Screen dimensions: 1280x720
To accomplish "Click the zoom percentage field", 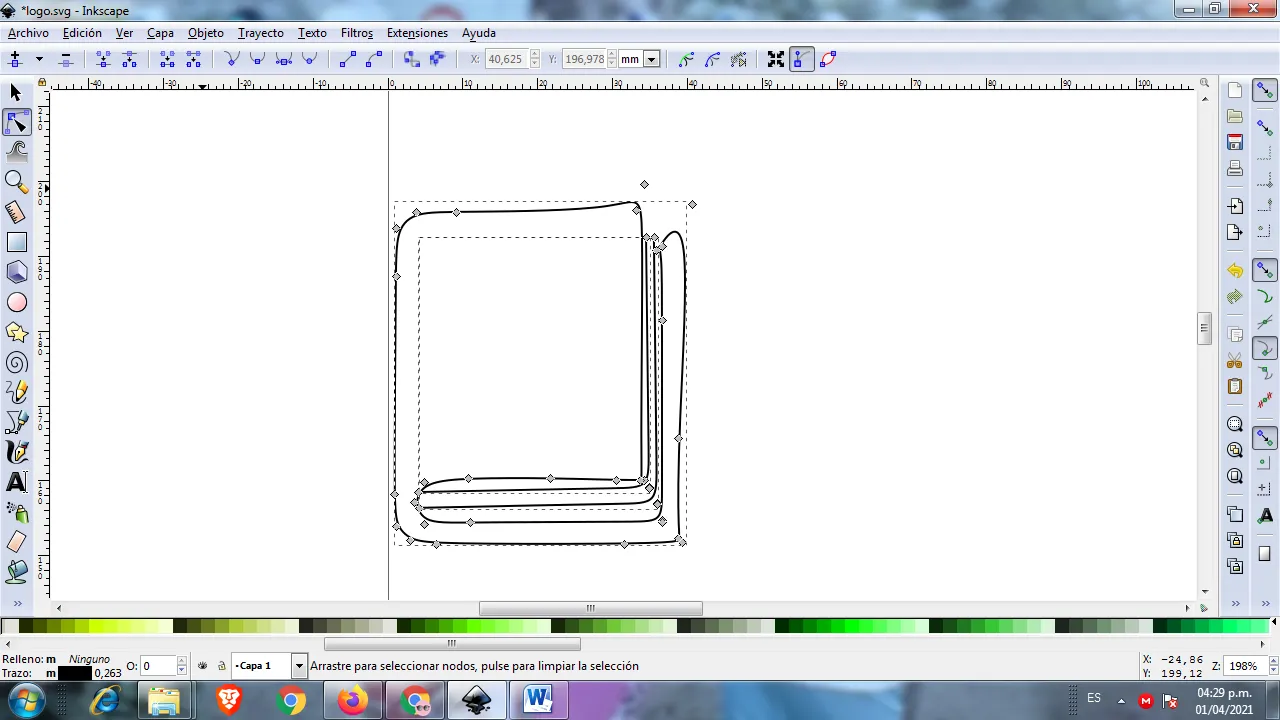I will click(1243, 666).
